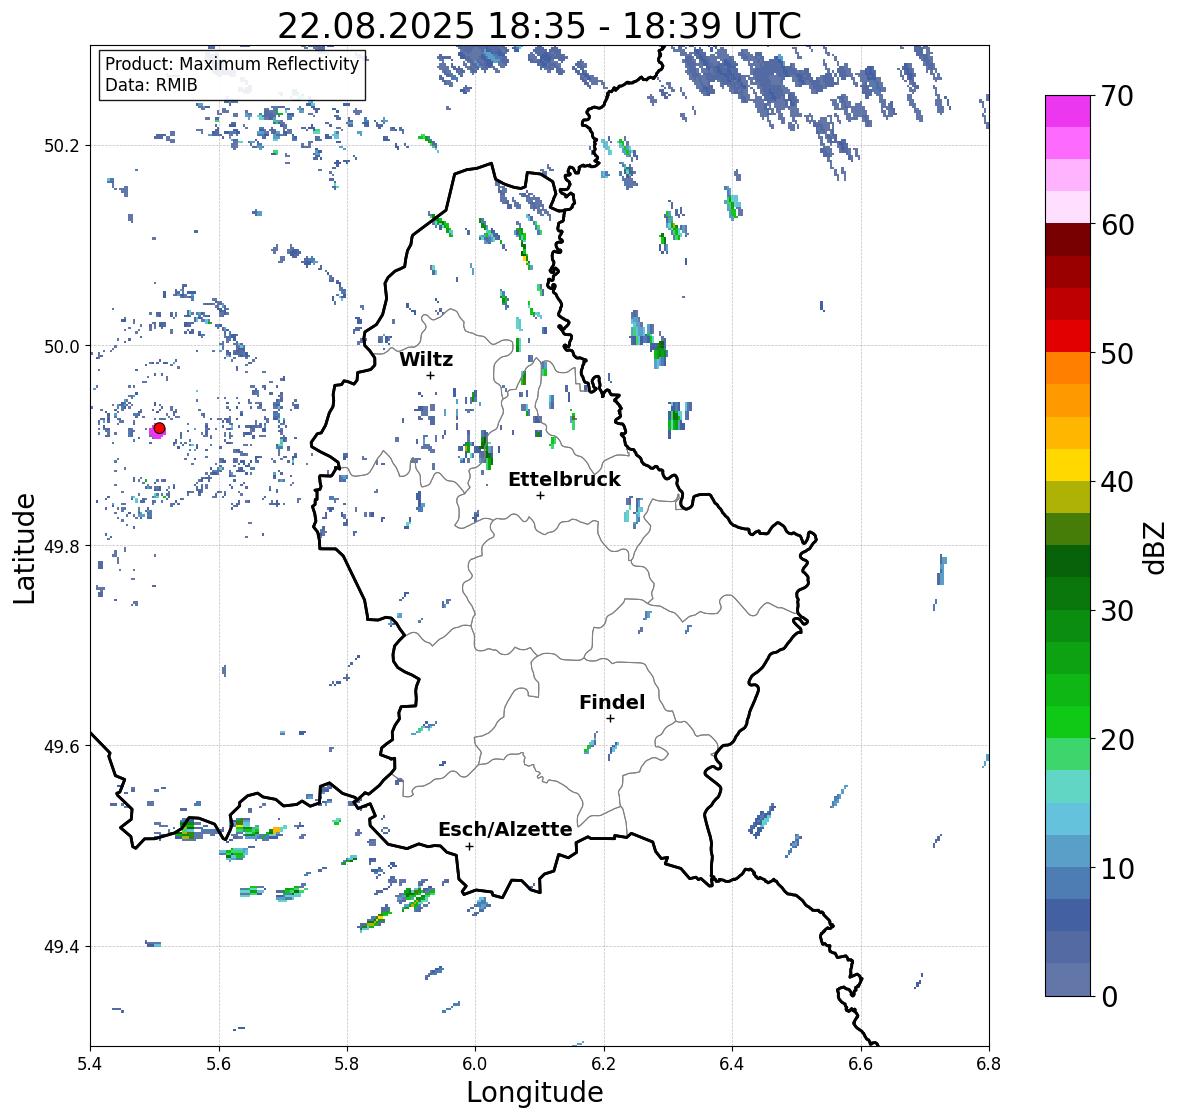
Task: Click the latitude tick label 49.4
Action: coord(62,947)
